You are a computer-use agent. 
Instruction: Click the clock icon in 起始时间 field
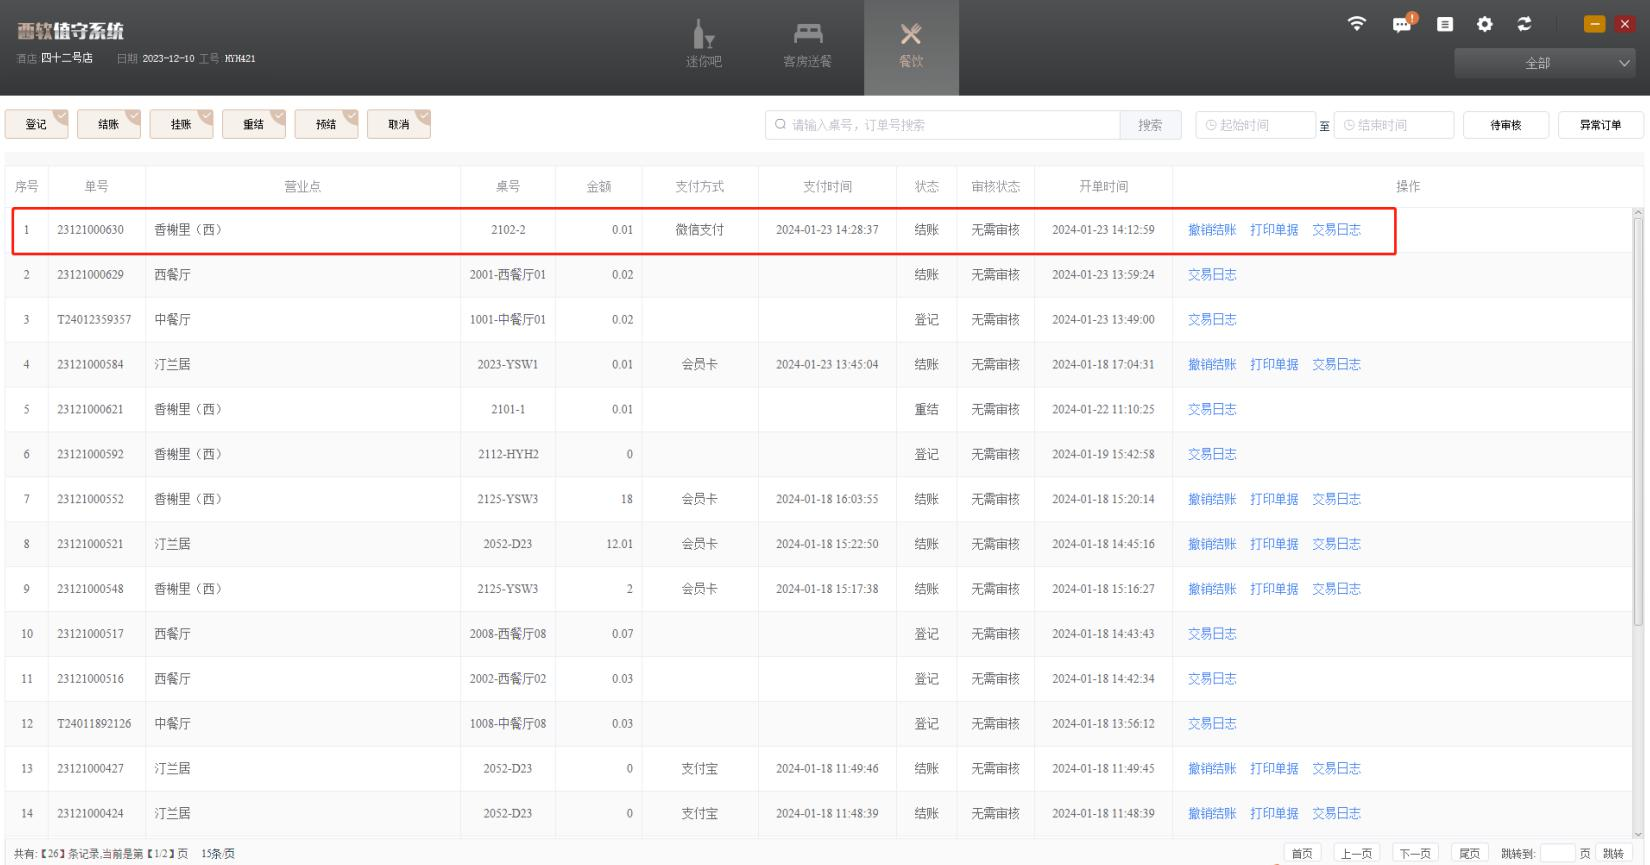click(x=1211, y=125)
